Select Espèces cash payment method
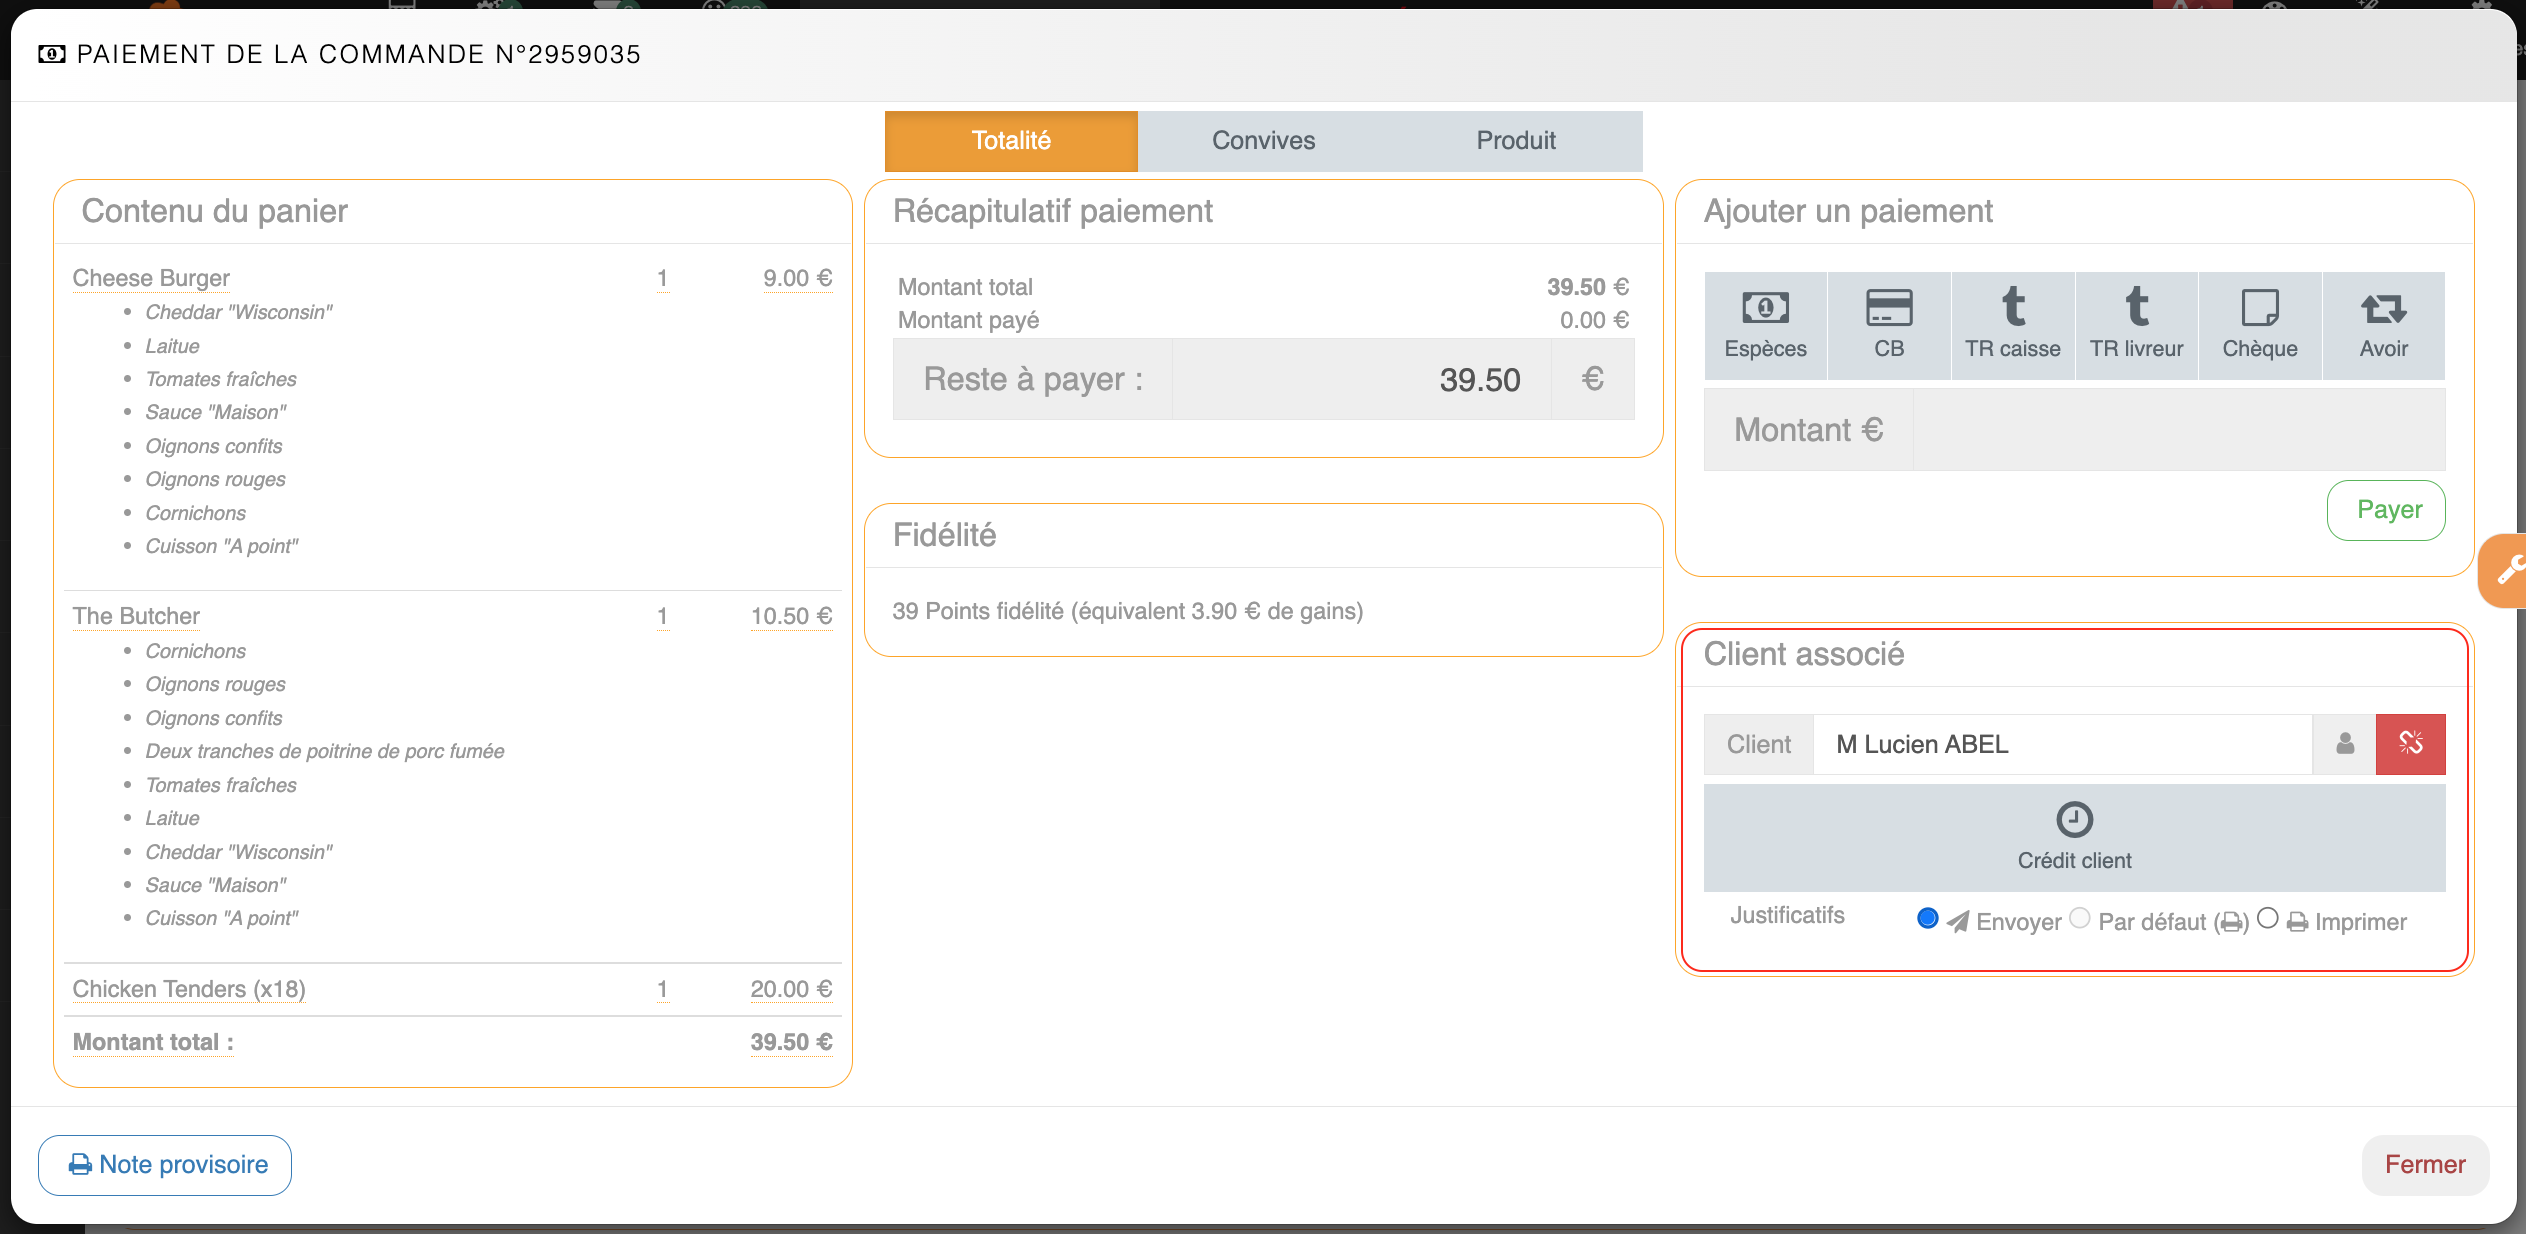 1765,325
